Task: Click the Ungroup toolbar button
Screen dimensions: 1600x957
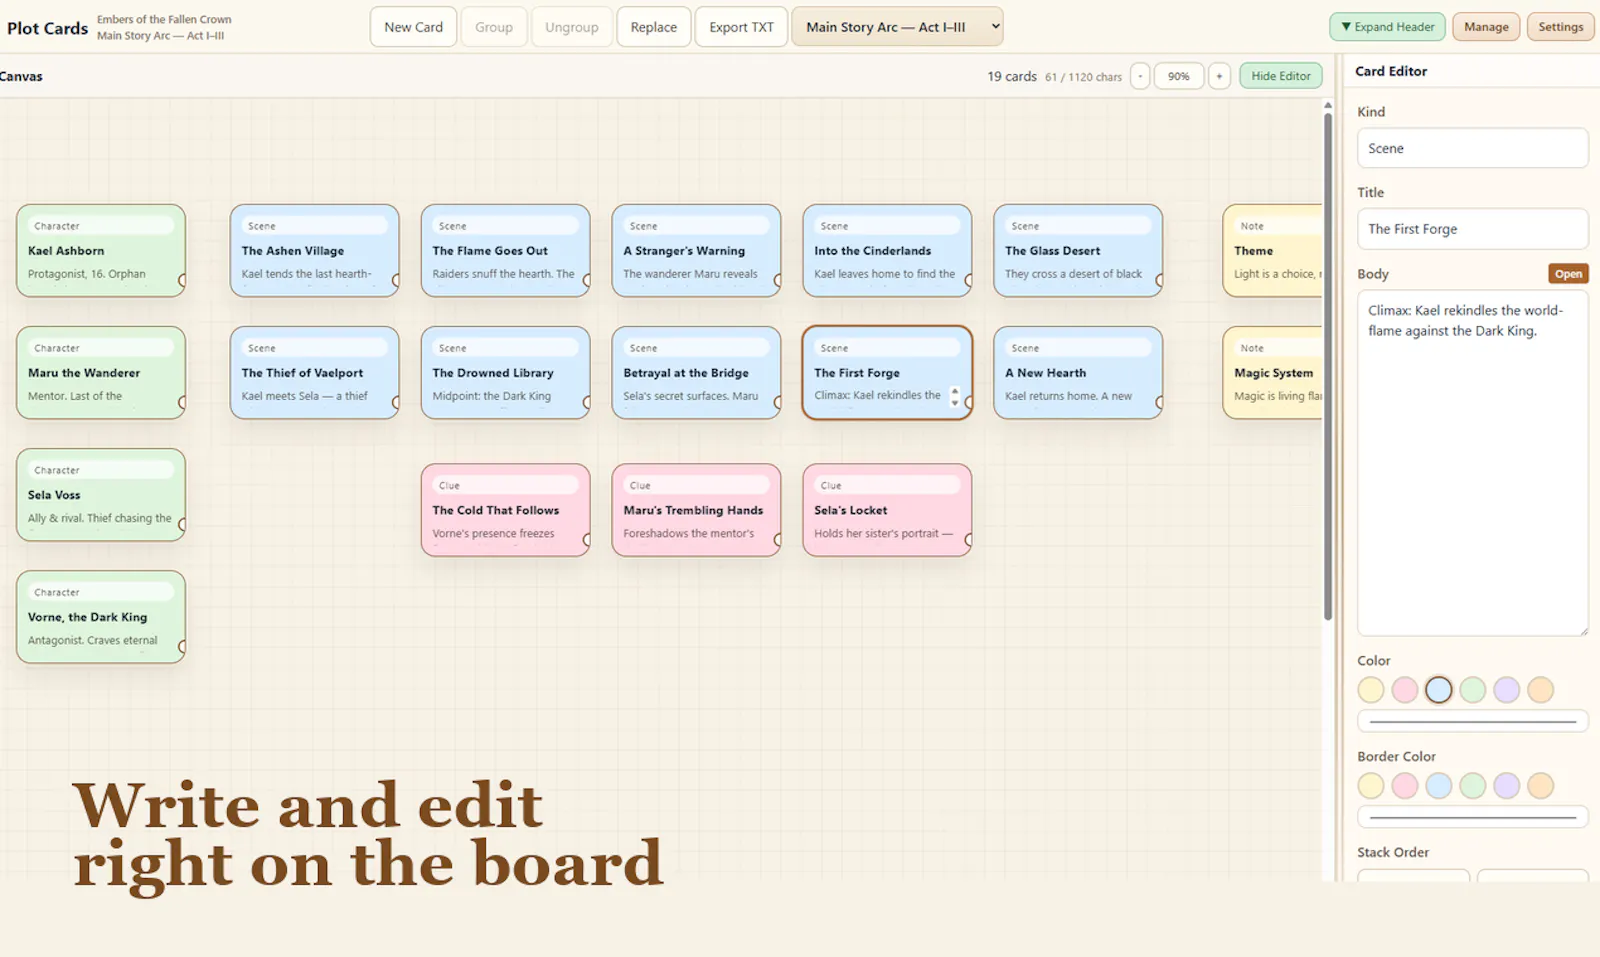Action: coord(571,27)
